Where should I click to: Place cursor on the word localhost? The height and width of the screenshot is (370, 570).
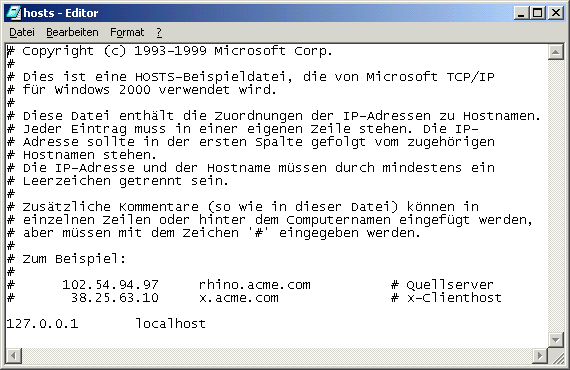(170, 323)
